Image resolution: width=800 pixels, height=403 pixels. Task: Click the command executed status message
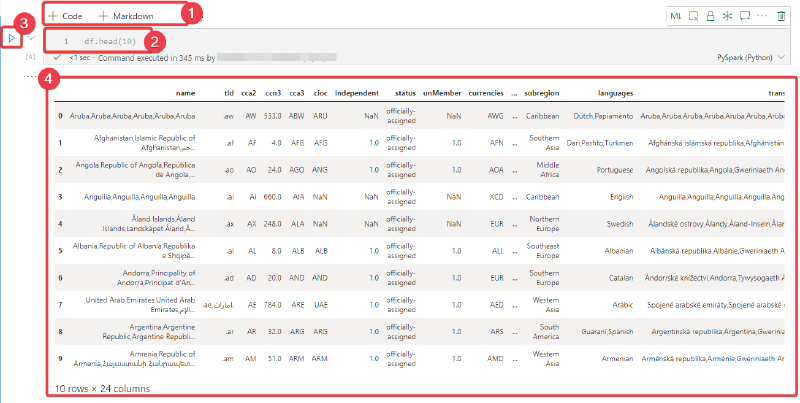(x=141, y=58)
